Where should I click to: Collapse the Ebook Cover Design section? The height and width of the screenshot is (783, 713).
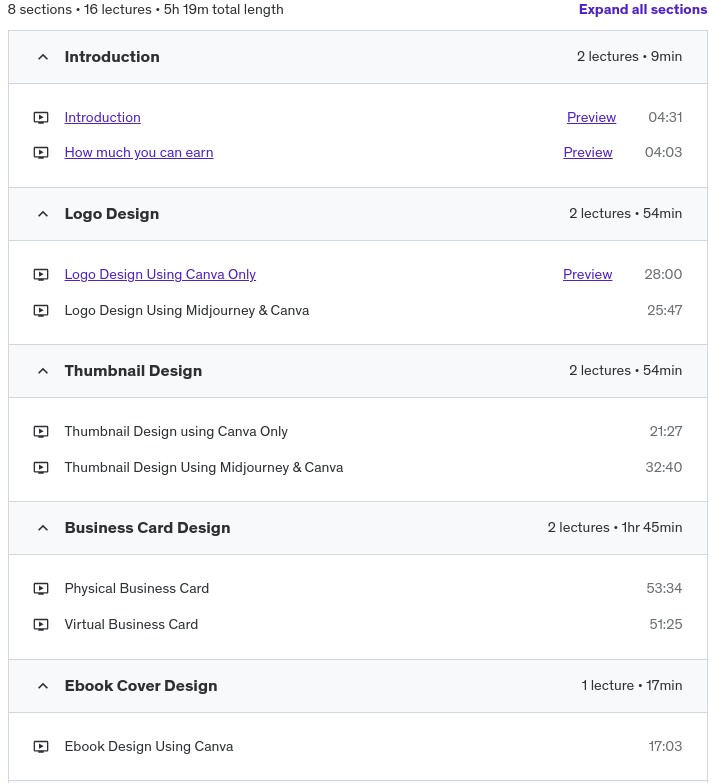pos(43,686)
